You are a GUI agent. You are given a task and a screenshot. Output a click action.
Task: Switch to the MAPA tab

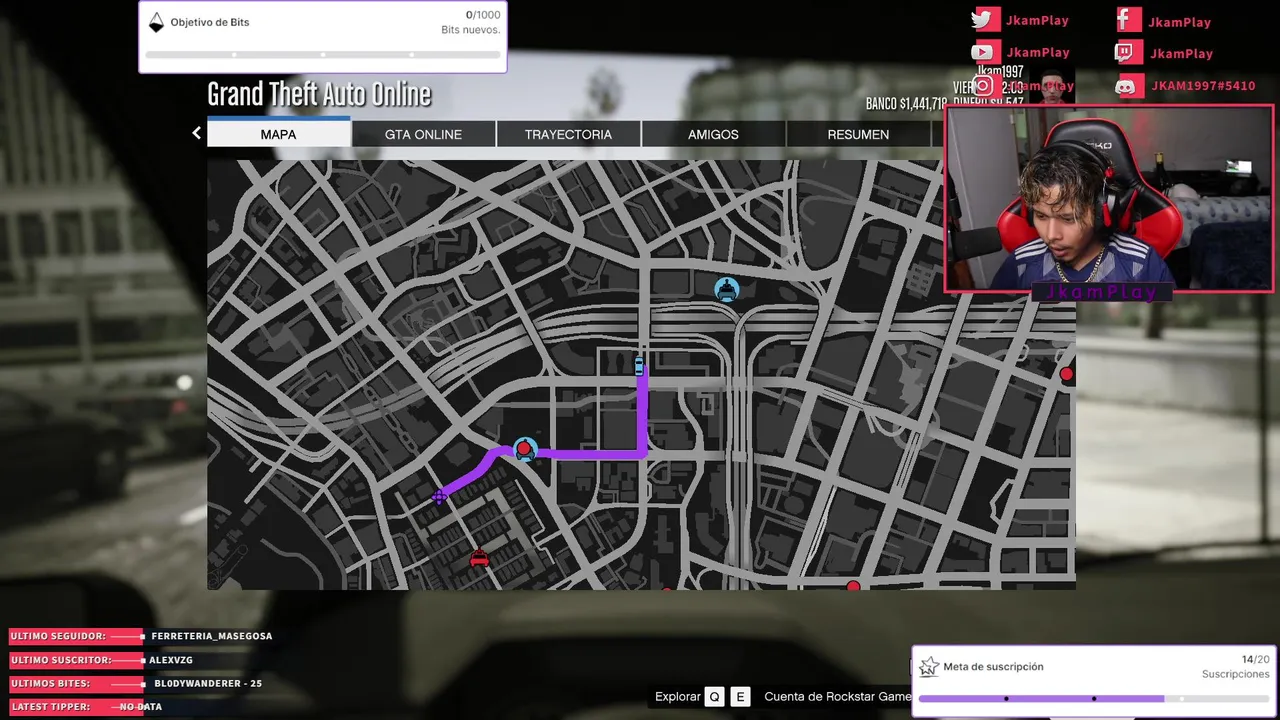pos(278,133)
